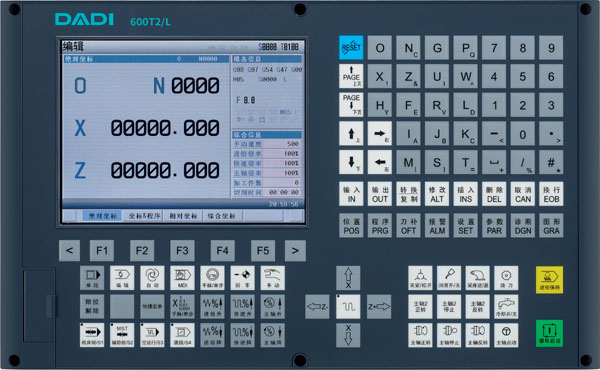Toggle the machine lock S1 key
Viewport: 600px width, 370px height.
[x=92, y=335]
